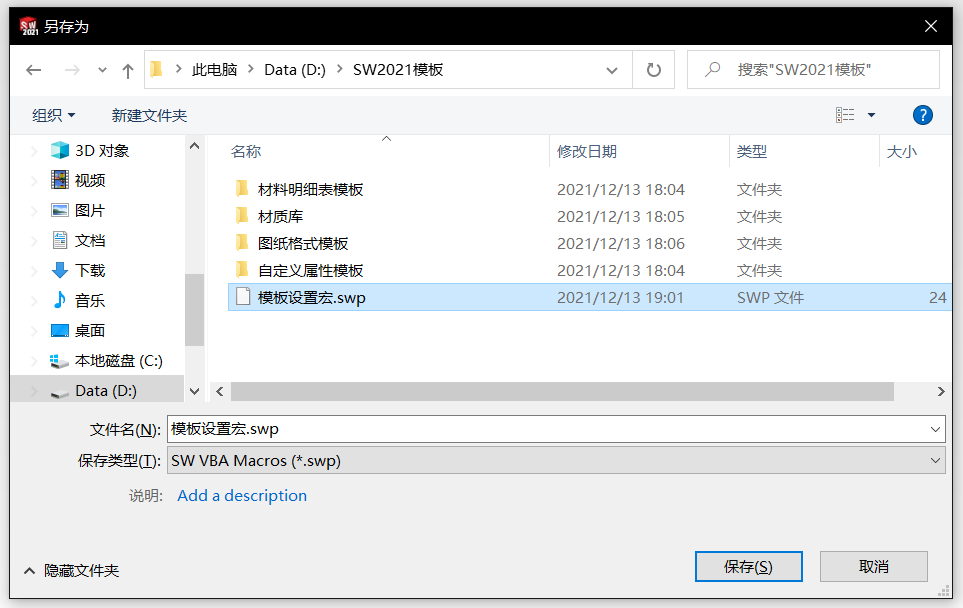
Task: Select 此电脑 in the address path
Action: (214, 69)
